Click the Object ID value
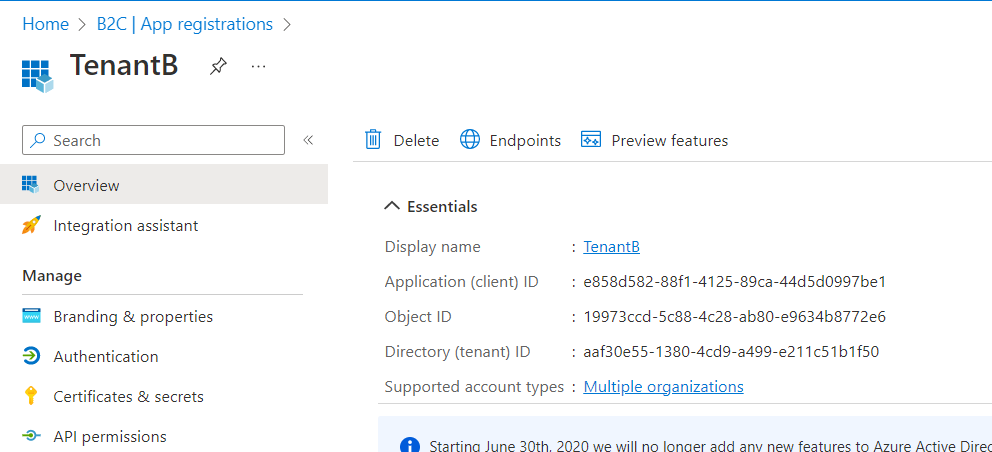The width and height of the screenshot is (992, 452). (735, 317)
